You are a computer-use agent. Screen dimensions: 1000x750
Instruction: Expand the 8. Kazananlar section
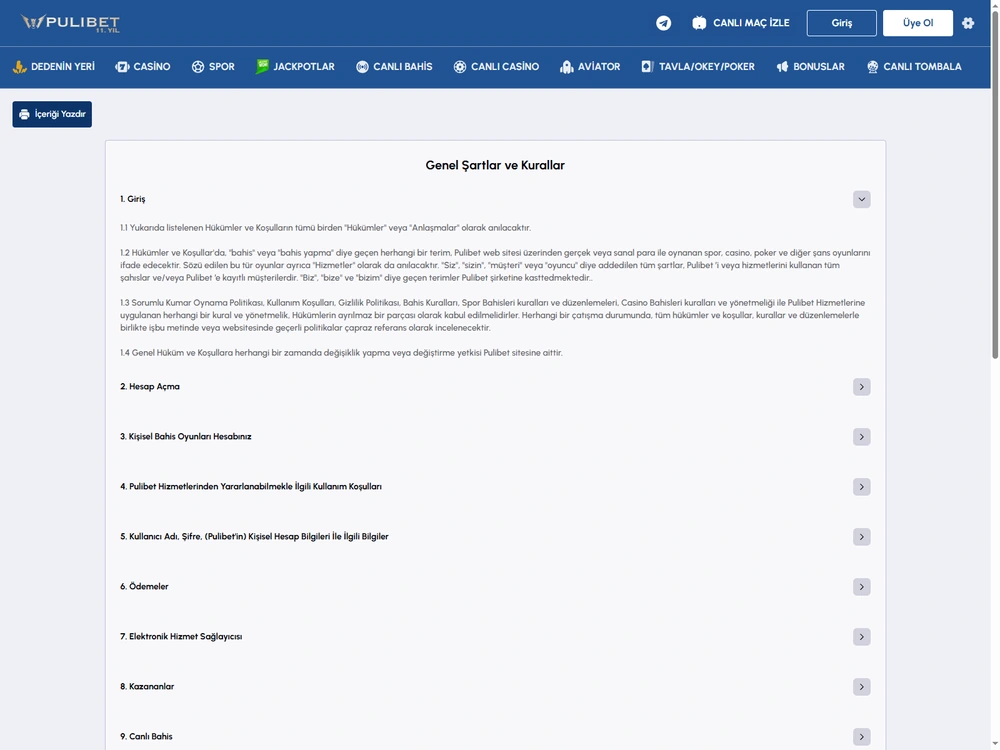tap(862, 686)
